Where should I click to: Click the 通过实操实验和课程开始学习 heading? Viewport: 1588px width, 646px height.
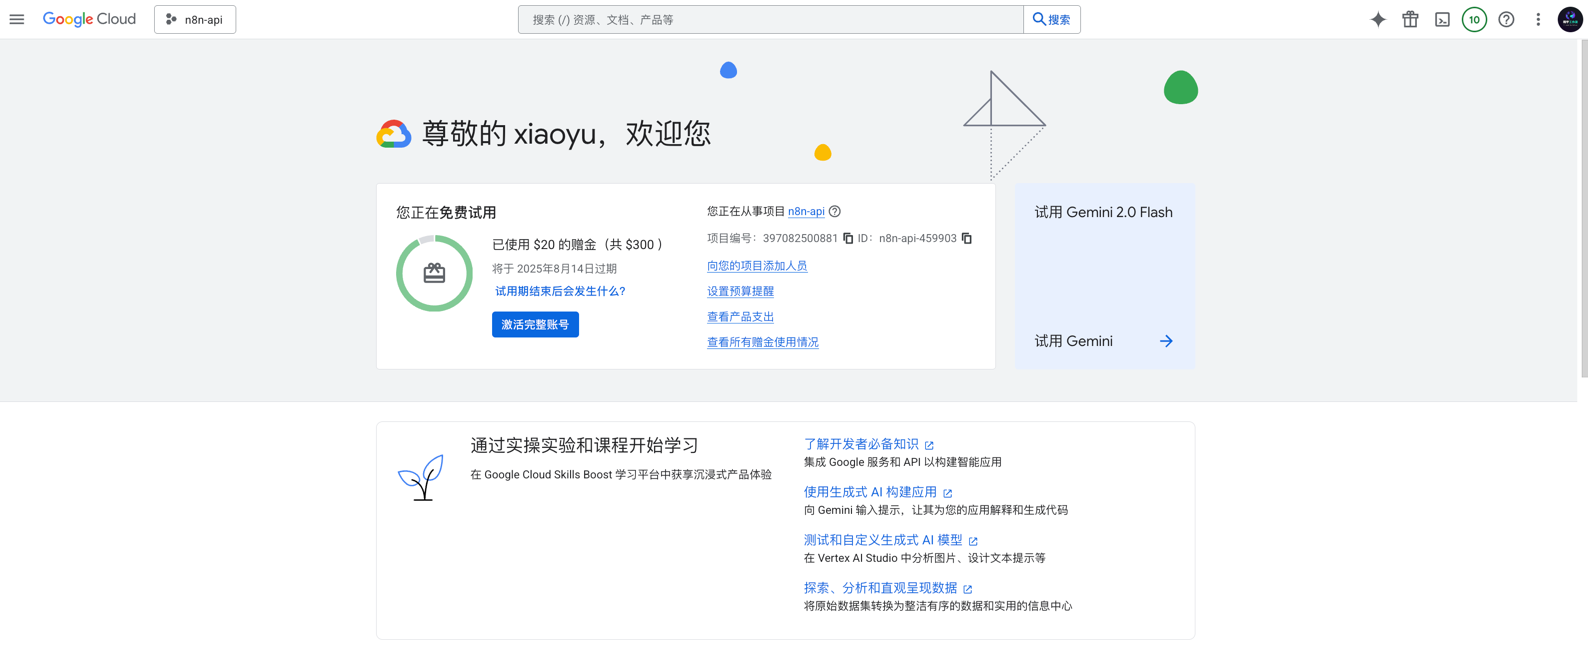(x=584, y=445)
